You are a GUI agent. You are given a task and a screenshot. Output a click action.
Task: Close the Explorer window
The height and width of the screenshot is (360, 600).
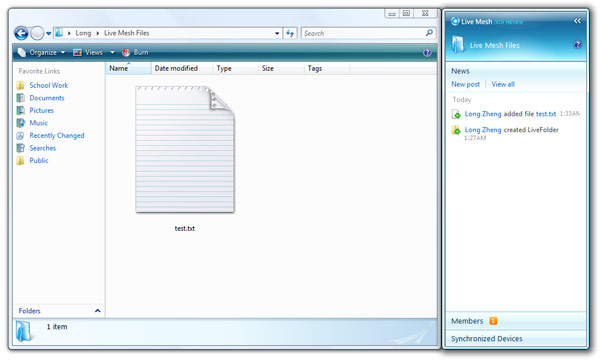tap(425, 14)
